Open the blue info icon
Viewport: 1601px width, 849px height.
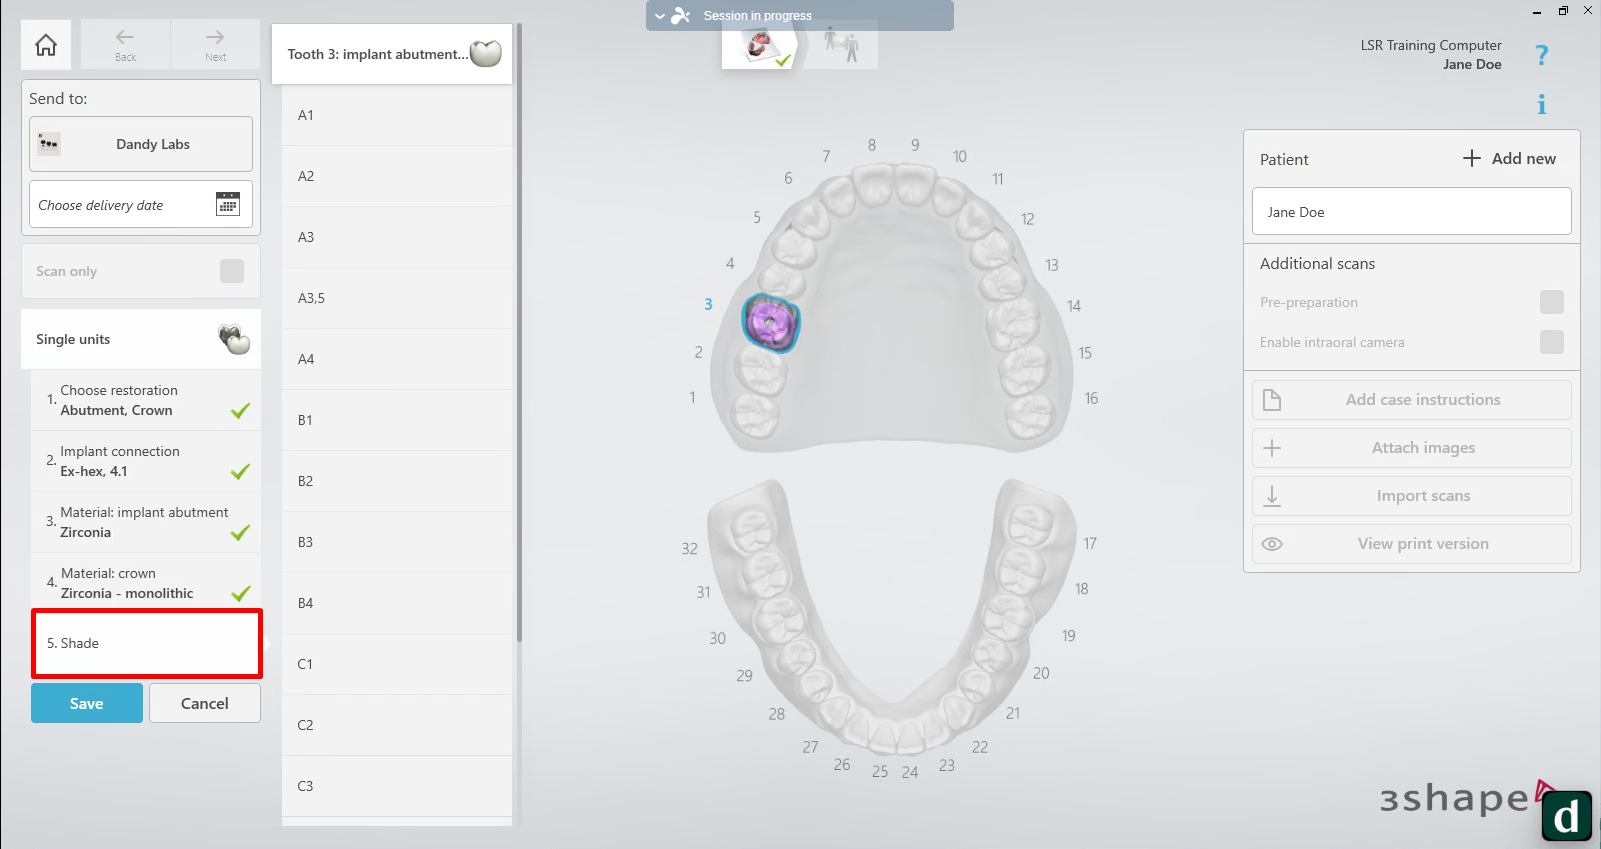click(x=1541, y=104)
